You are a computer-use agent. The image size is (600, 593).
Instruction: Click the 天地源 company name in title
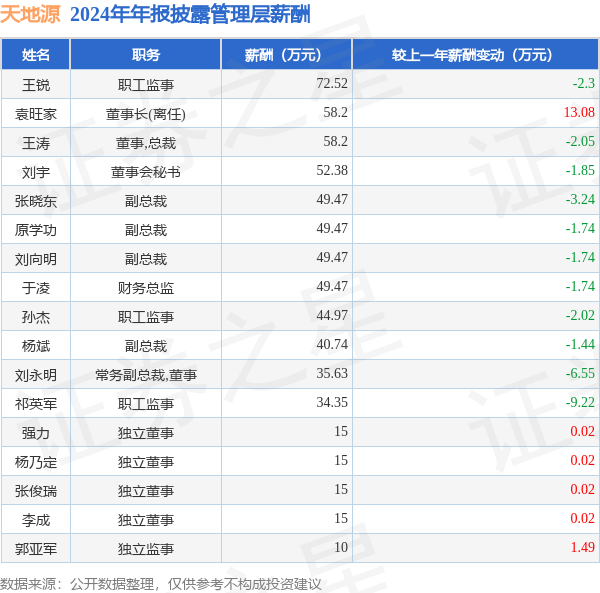(30, 15)
